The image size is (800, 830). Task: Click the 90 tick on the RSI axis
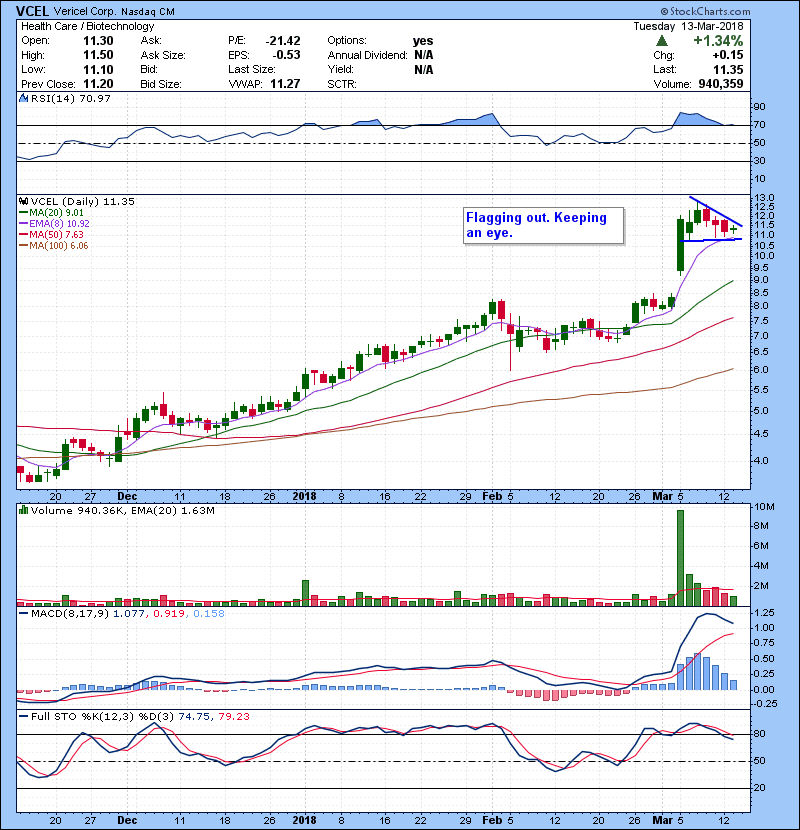coord(760,107)
